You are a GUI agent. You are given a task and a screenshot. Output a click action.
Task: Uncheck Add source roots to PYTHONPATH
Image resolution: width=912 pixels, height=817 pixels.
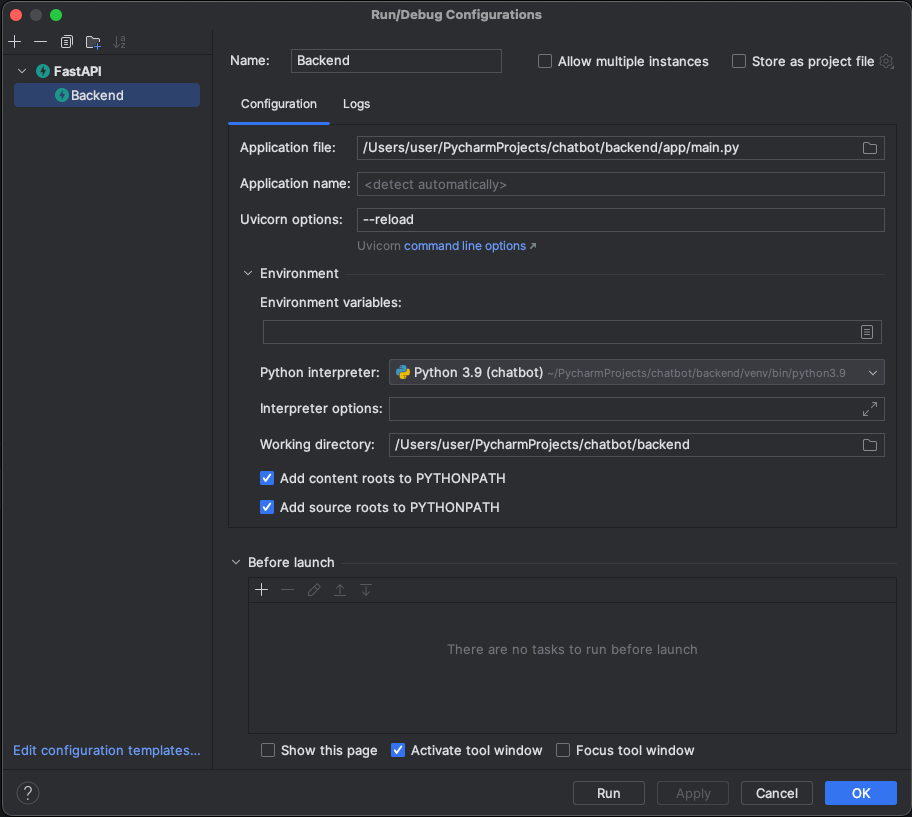[266, 507]
